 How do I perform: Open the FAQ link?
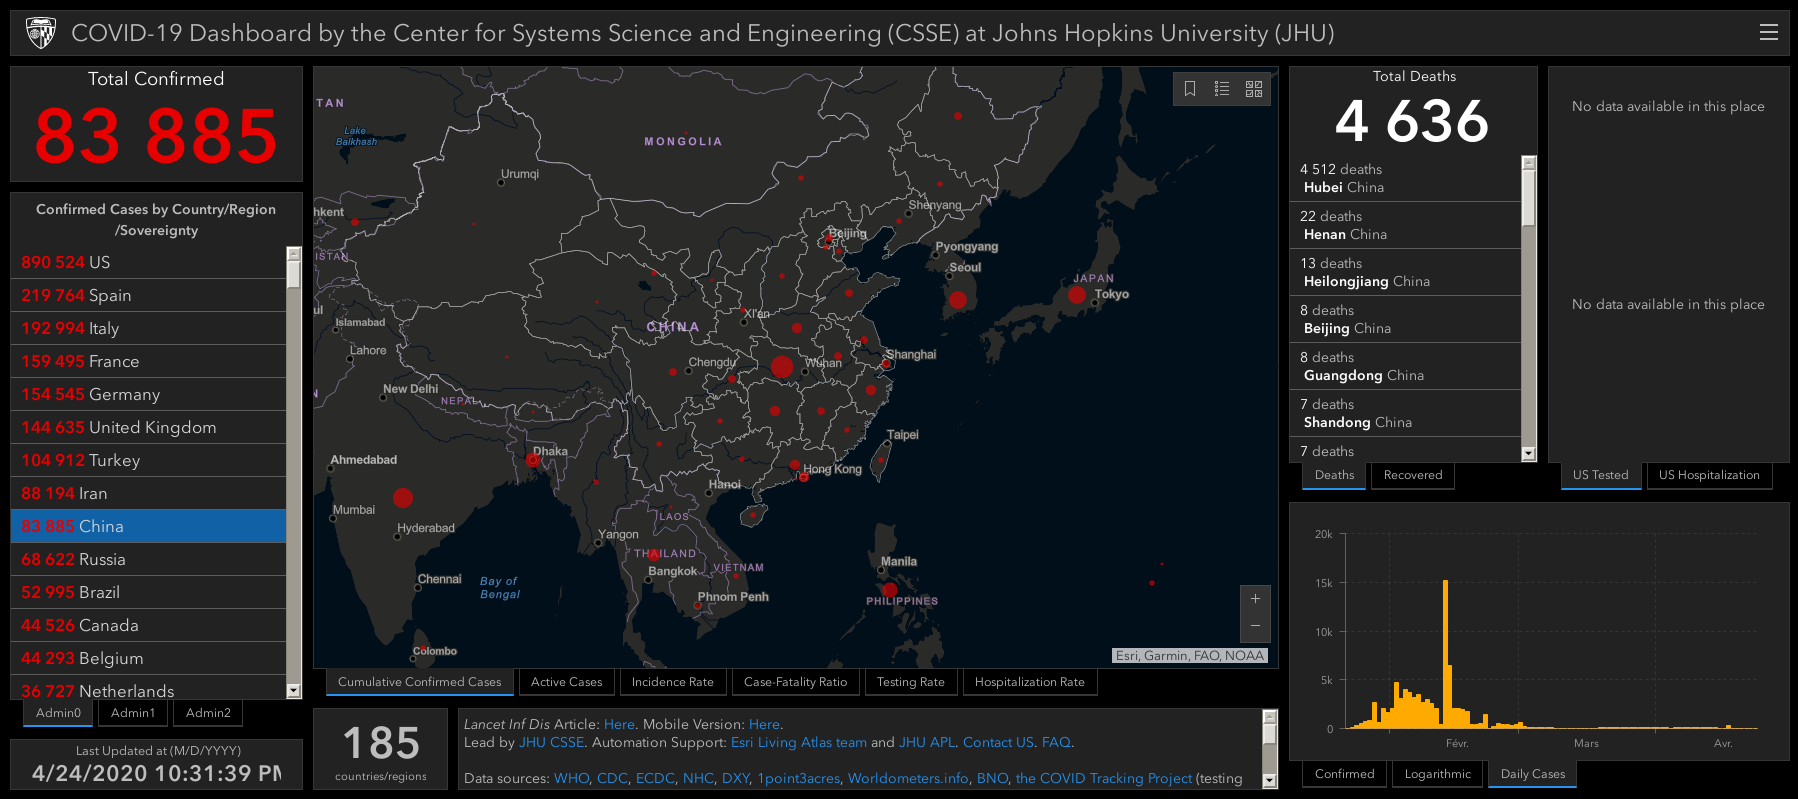click(x=1056, y=742)
